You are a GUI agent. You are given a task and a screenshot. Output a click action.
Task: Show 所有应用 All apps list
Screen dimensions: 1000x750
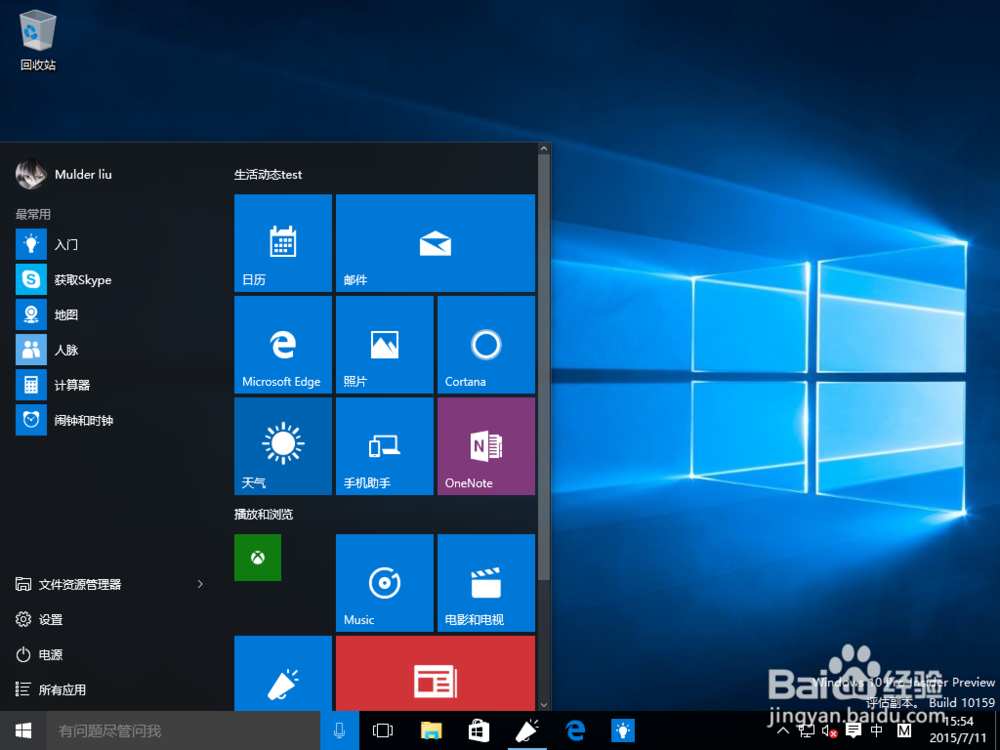(x=50, y=689)
